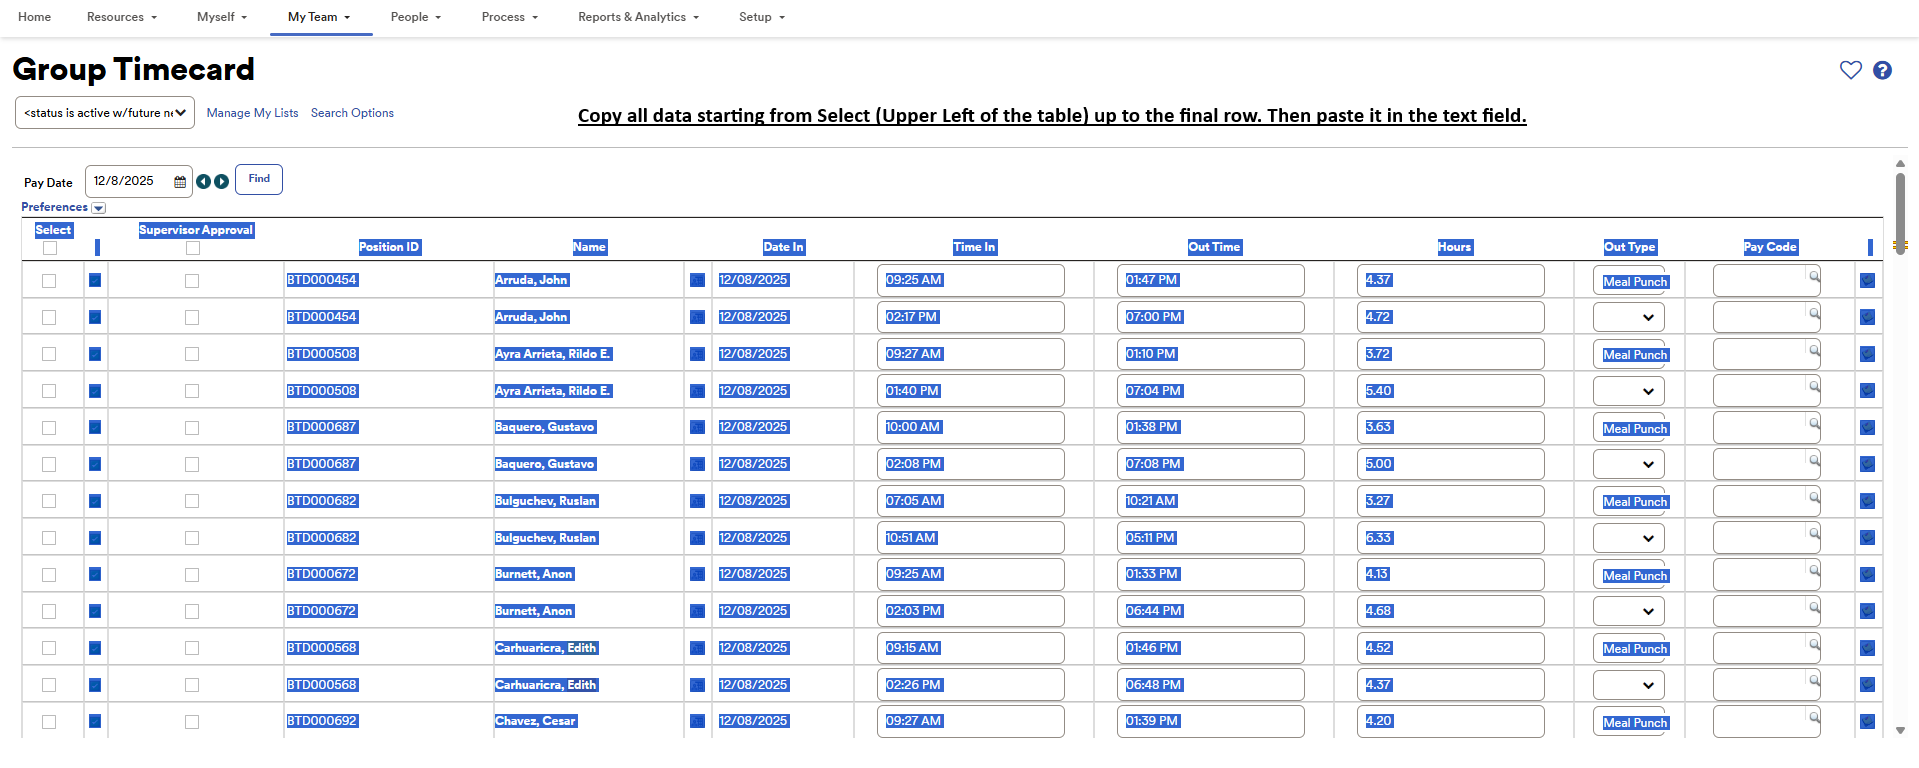The width and height of the screenshot is (1919, 768).
Task: Click the scrollbar down arrow
Action: click(x=1900, y=731)
